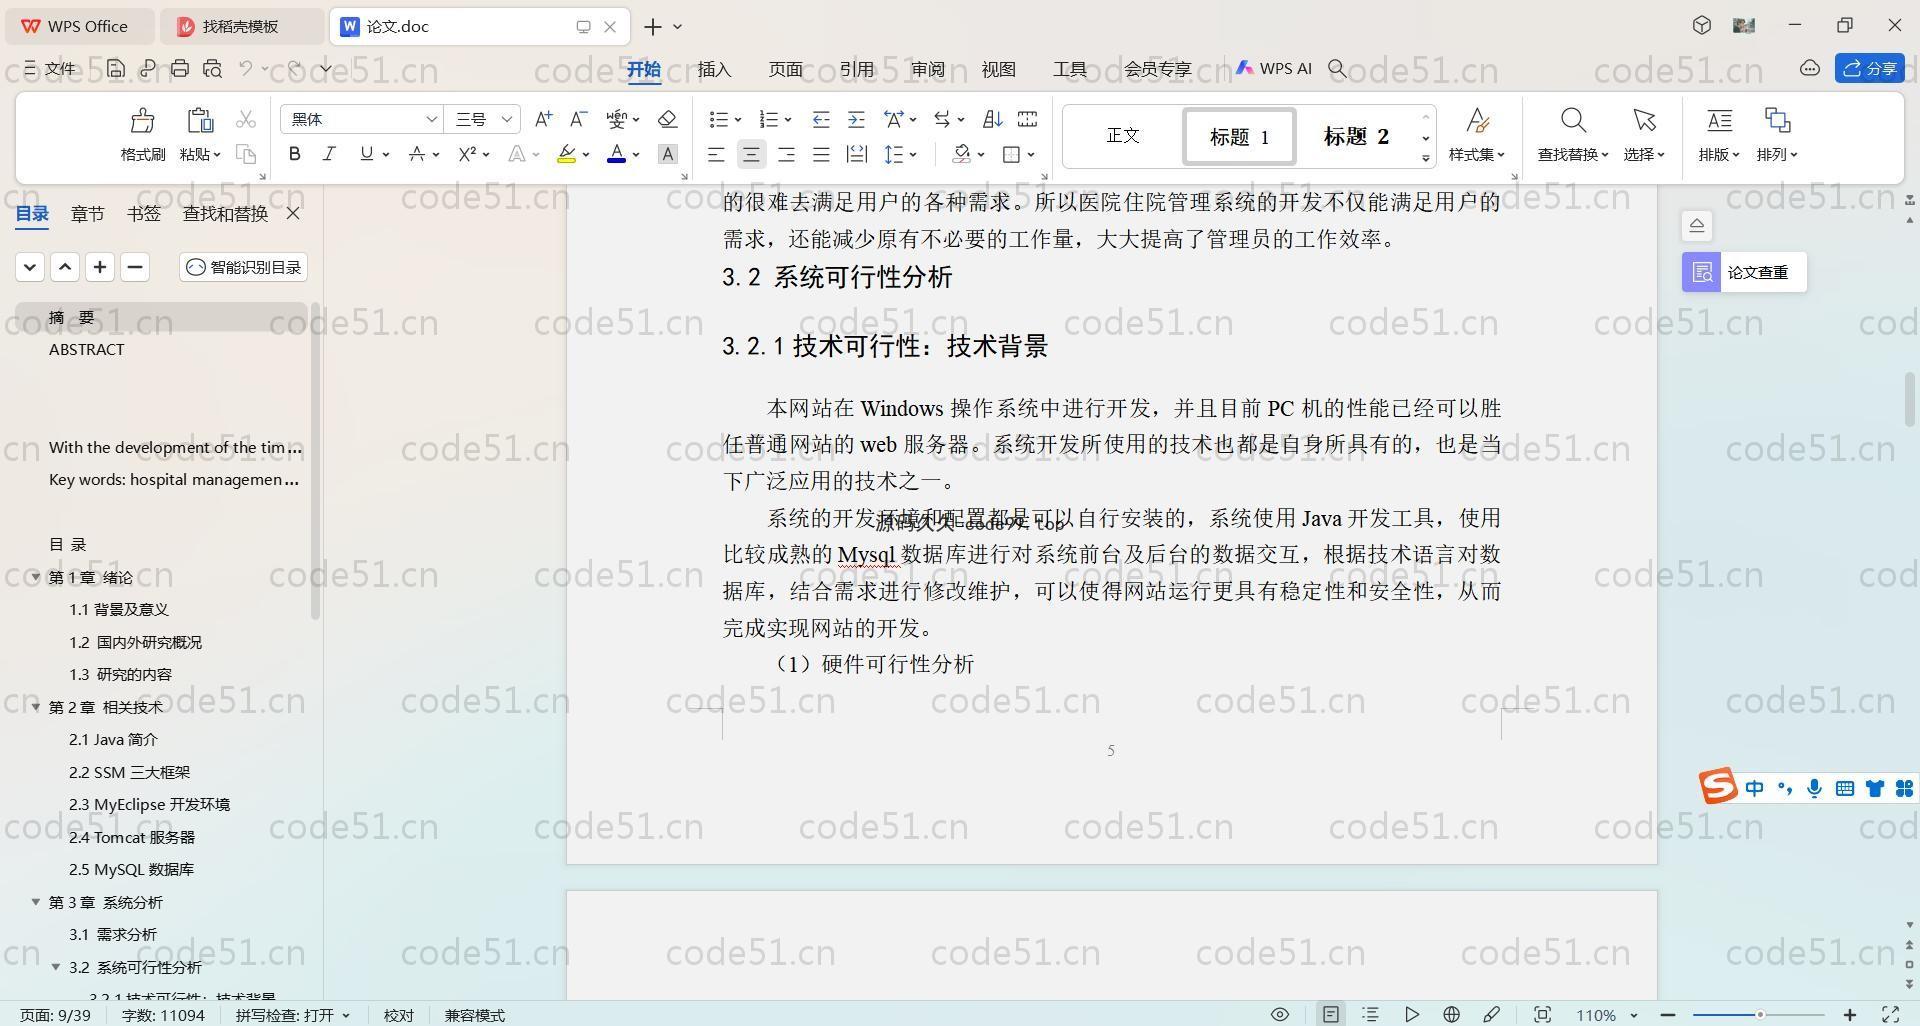Click the Print Preview icon
The height and width of the screenshot is (1026, 1920).
pyautogui.click(x=212, y=68)
